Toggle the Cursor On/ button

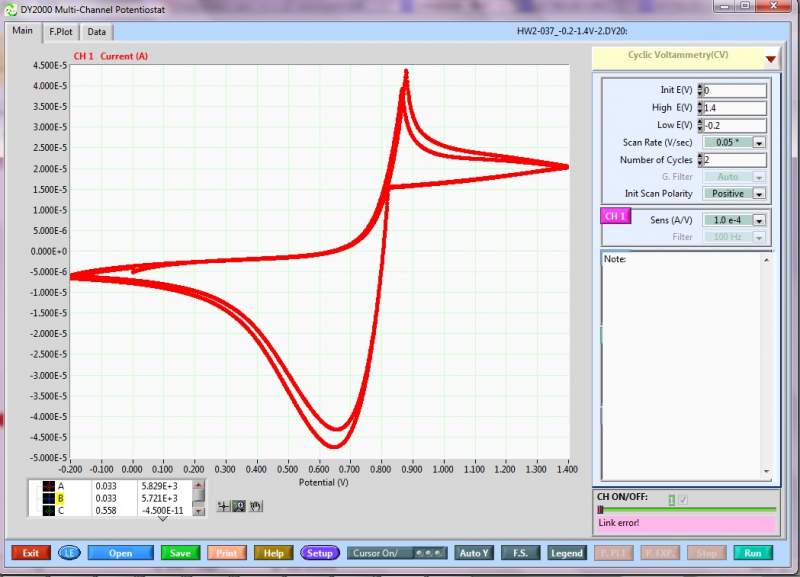pos(397,553)
